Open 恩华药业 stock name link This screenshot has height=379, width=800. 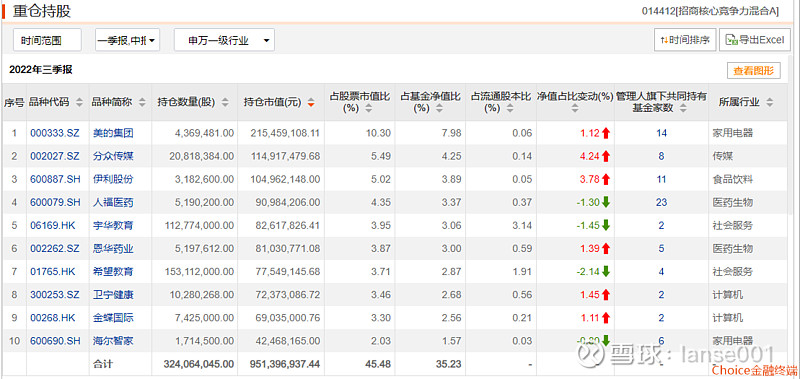[x=113, y=248]
